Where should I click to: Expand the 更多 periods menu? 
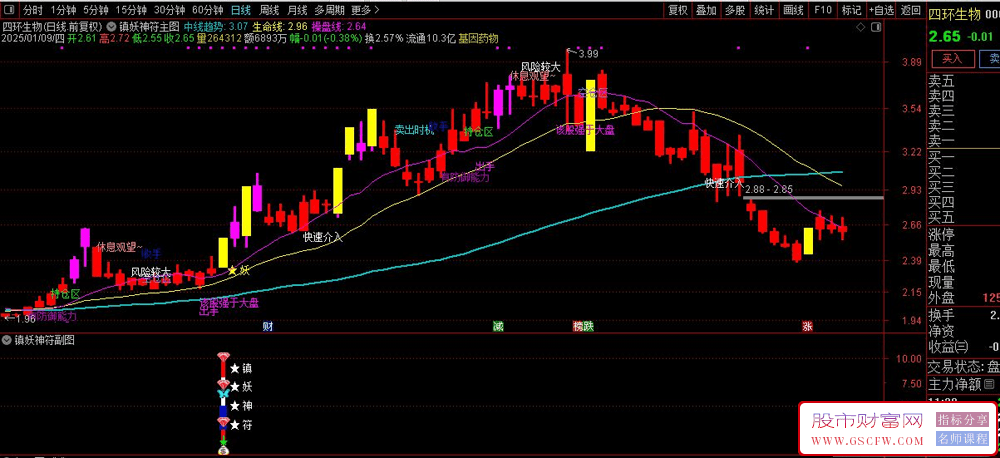click(365, 10)
